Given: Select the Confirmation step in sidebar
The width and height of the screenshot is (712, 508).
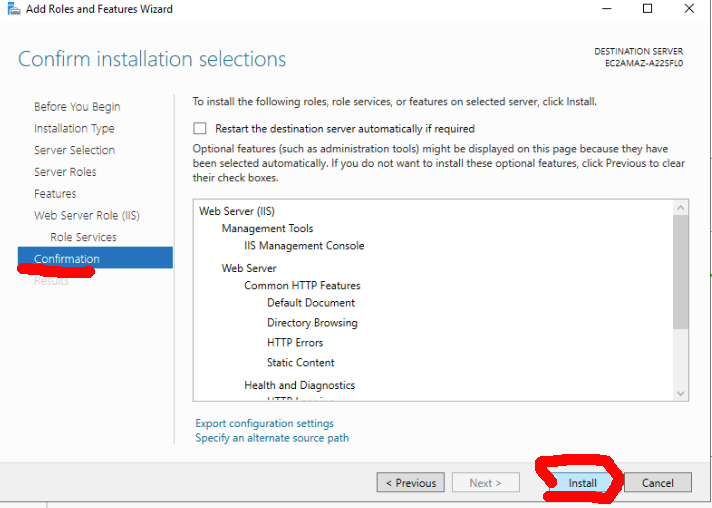Looking at the screenshot, I should [67, 259].
